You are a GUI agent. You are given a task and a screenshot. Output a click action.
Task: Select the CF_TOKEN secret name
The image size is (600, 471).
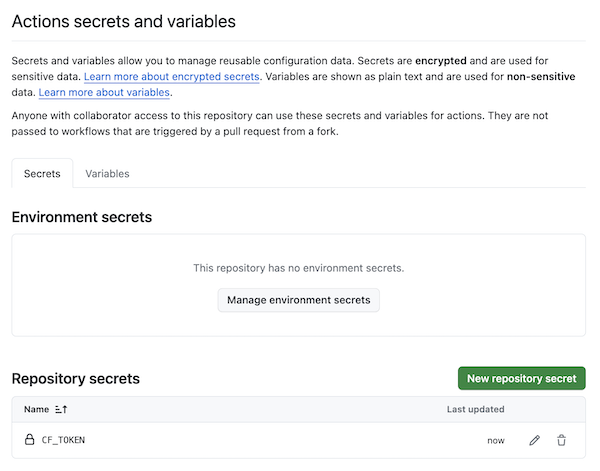63,440
